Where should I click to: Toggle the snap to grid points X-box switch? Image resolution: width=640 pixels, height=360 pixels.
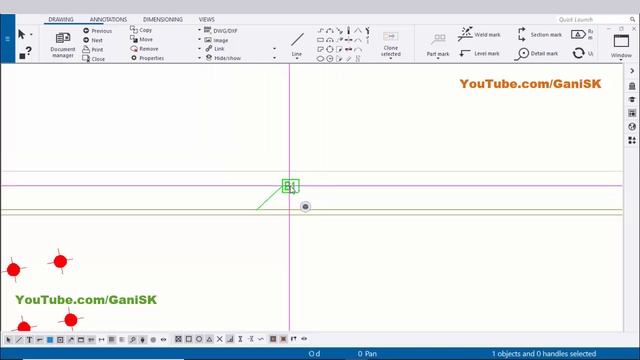(x=178, y=339)
